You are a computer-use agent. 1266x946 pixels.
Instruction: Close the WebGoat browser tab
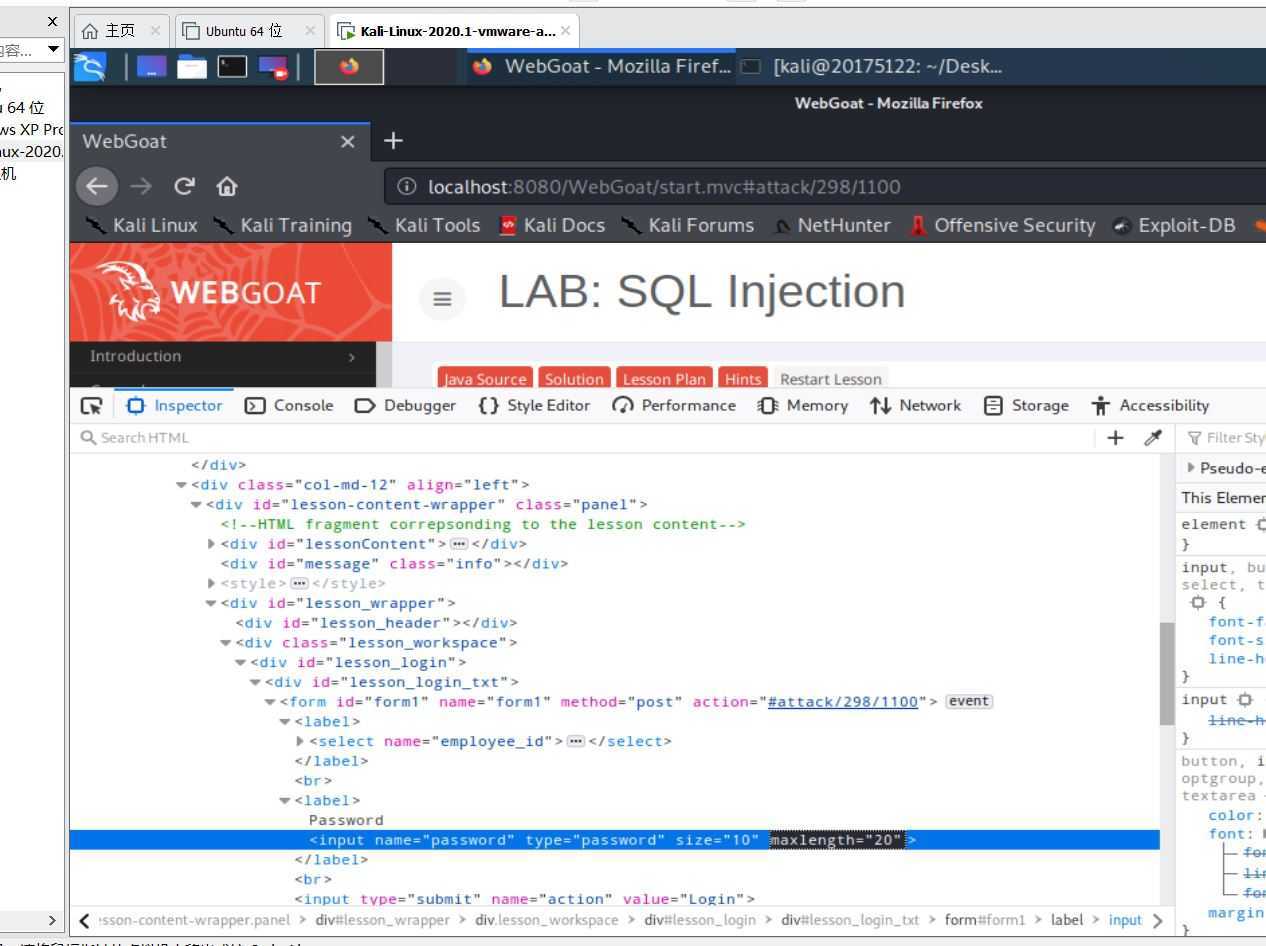347,141
